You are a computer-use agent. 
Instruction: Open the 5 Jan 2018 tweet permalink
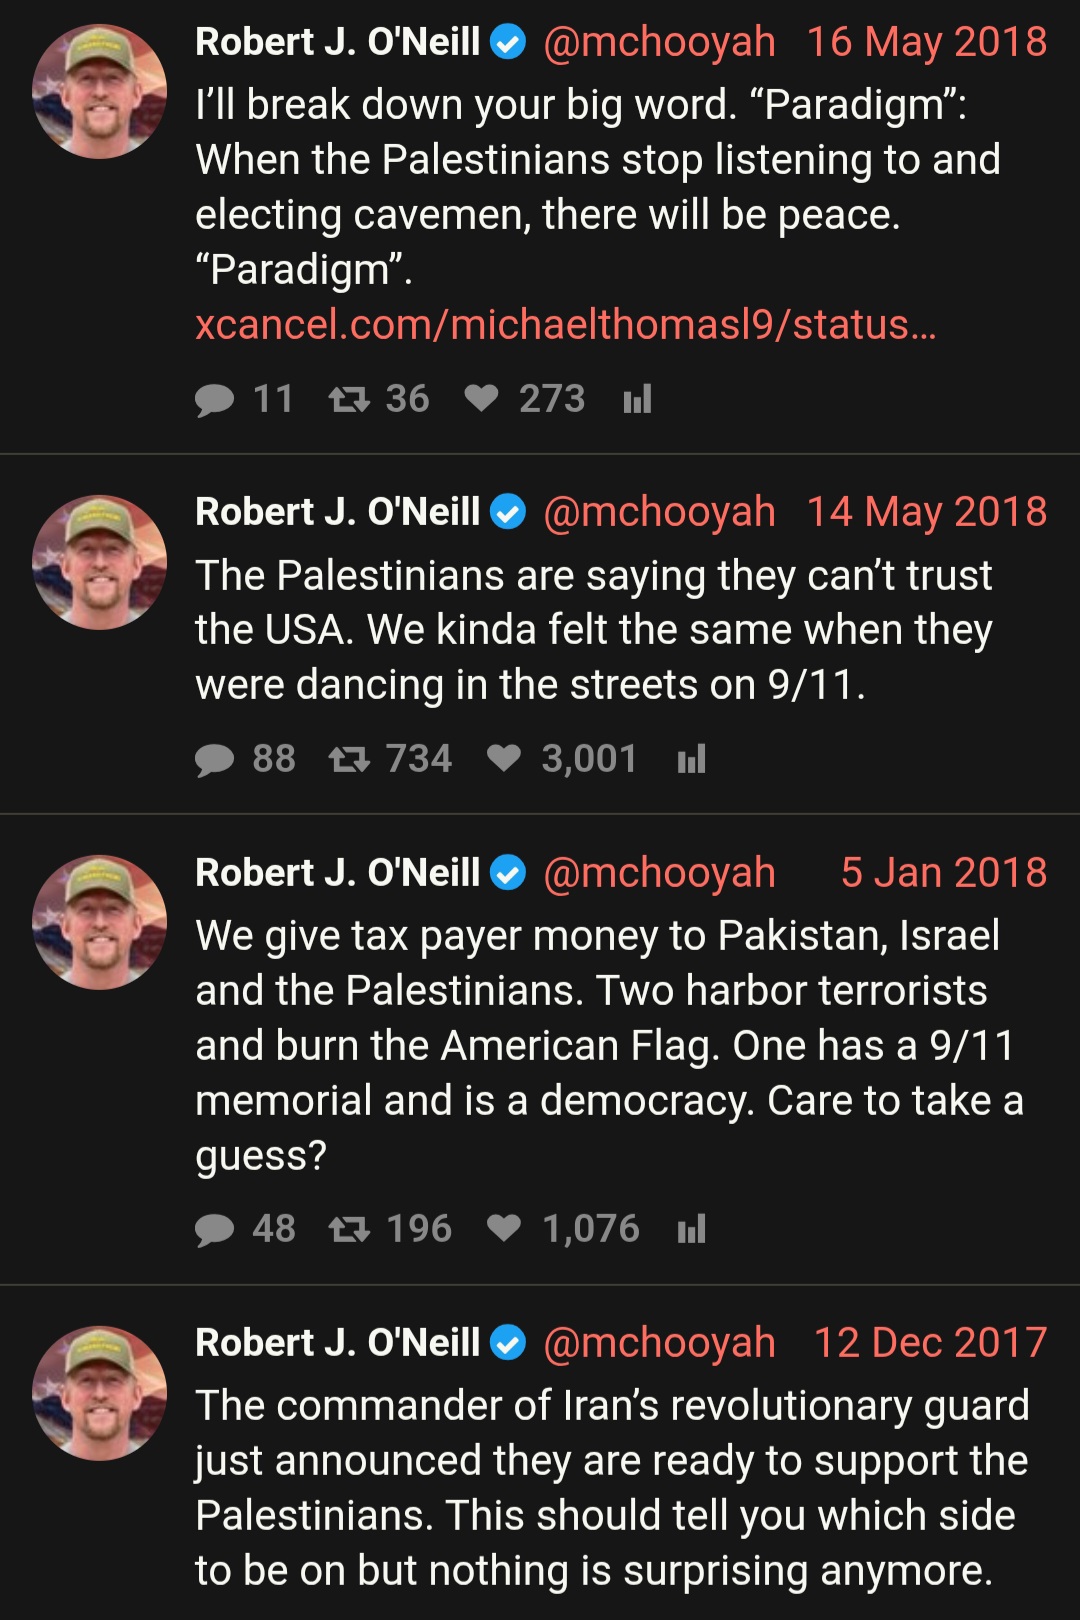tap(944, 873)
